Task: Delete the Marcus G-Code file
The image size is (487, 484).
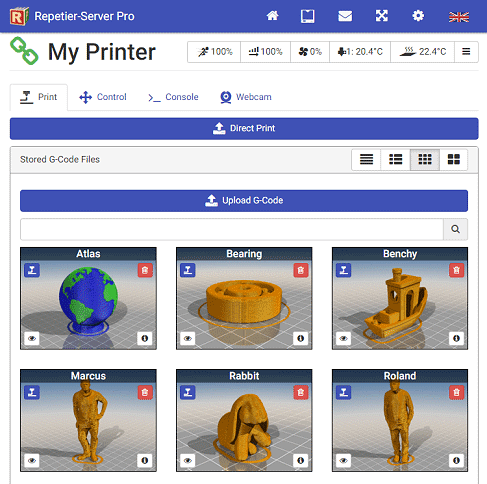Action: tap(145, 392)
